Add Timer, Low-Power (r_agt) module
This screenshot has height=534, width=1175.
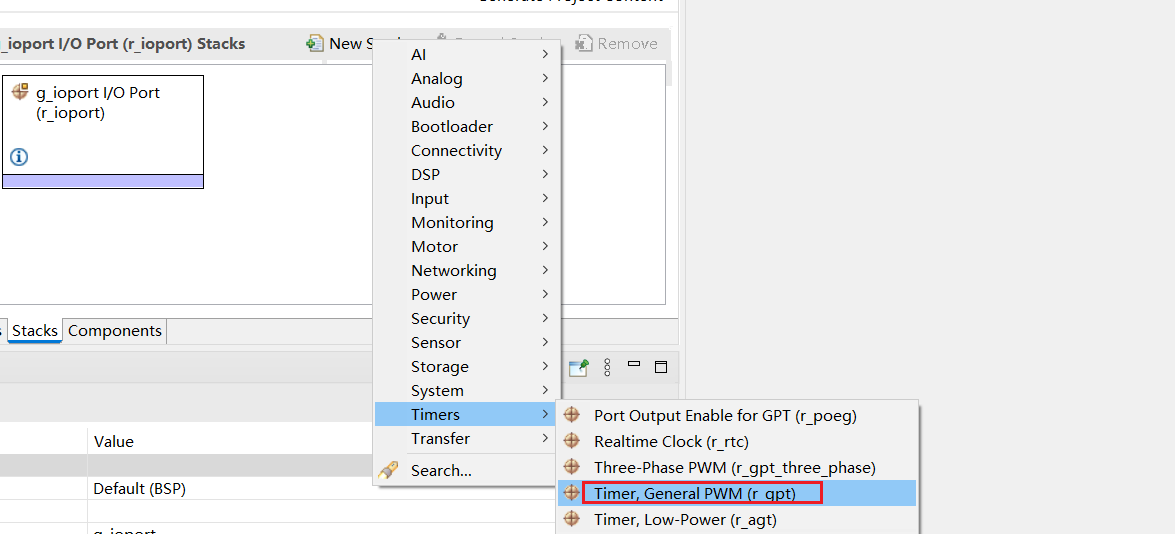point(737,519)
